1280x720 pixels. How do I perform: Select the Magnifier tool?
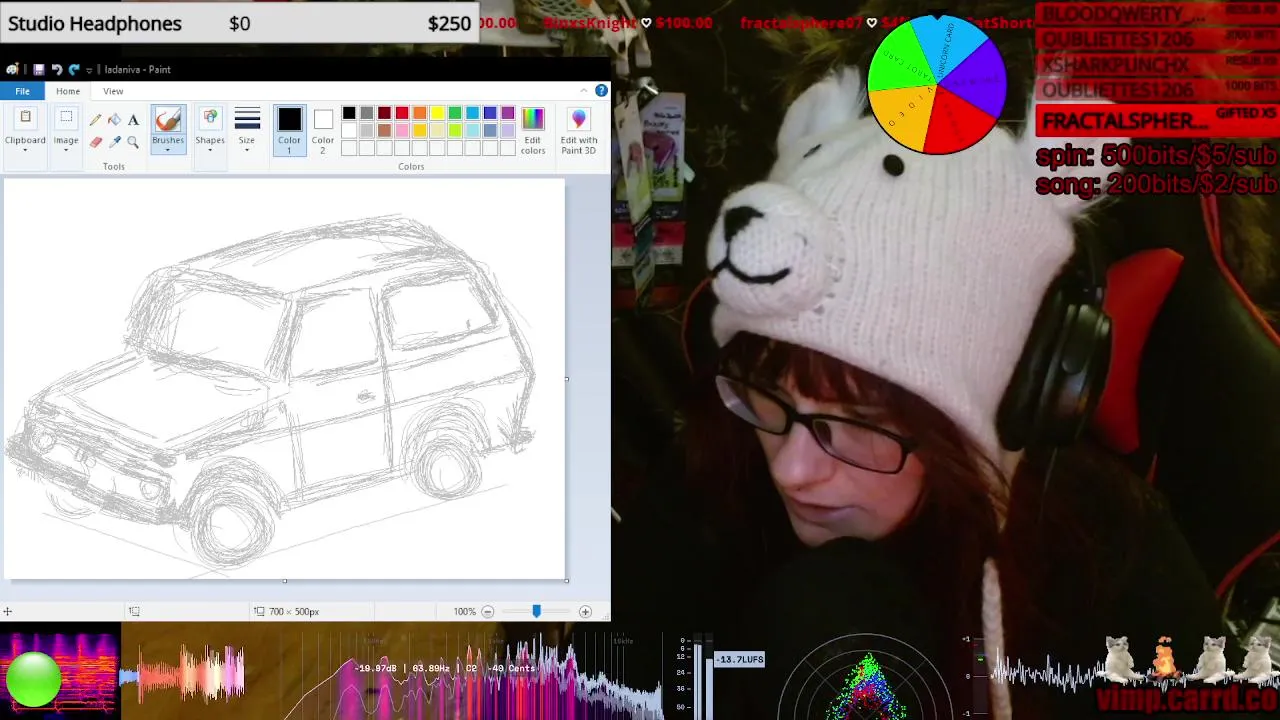coord(132,142)
